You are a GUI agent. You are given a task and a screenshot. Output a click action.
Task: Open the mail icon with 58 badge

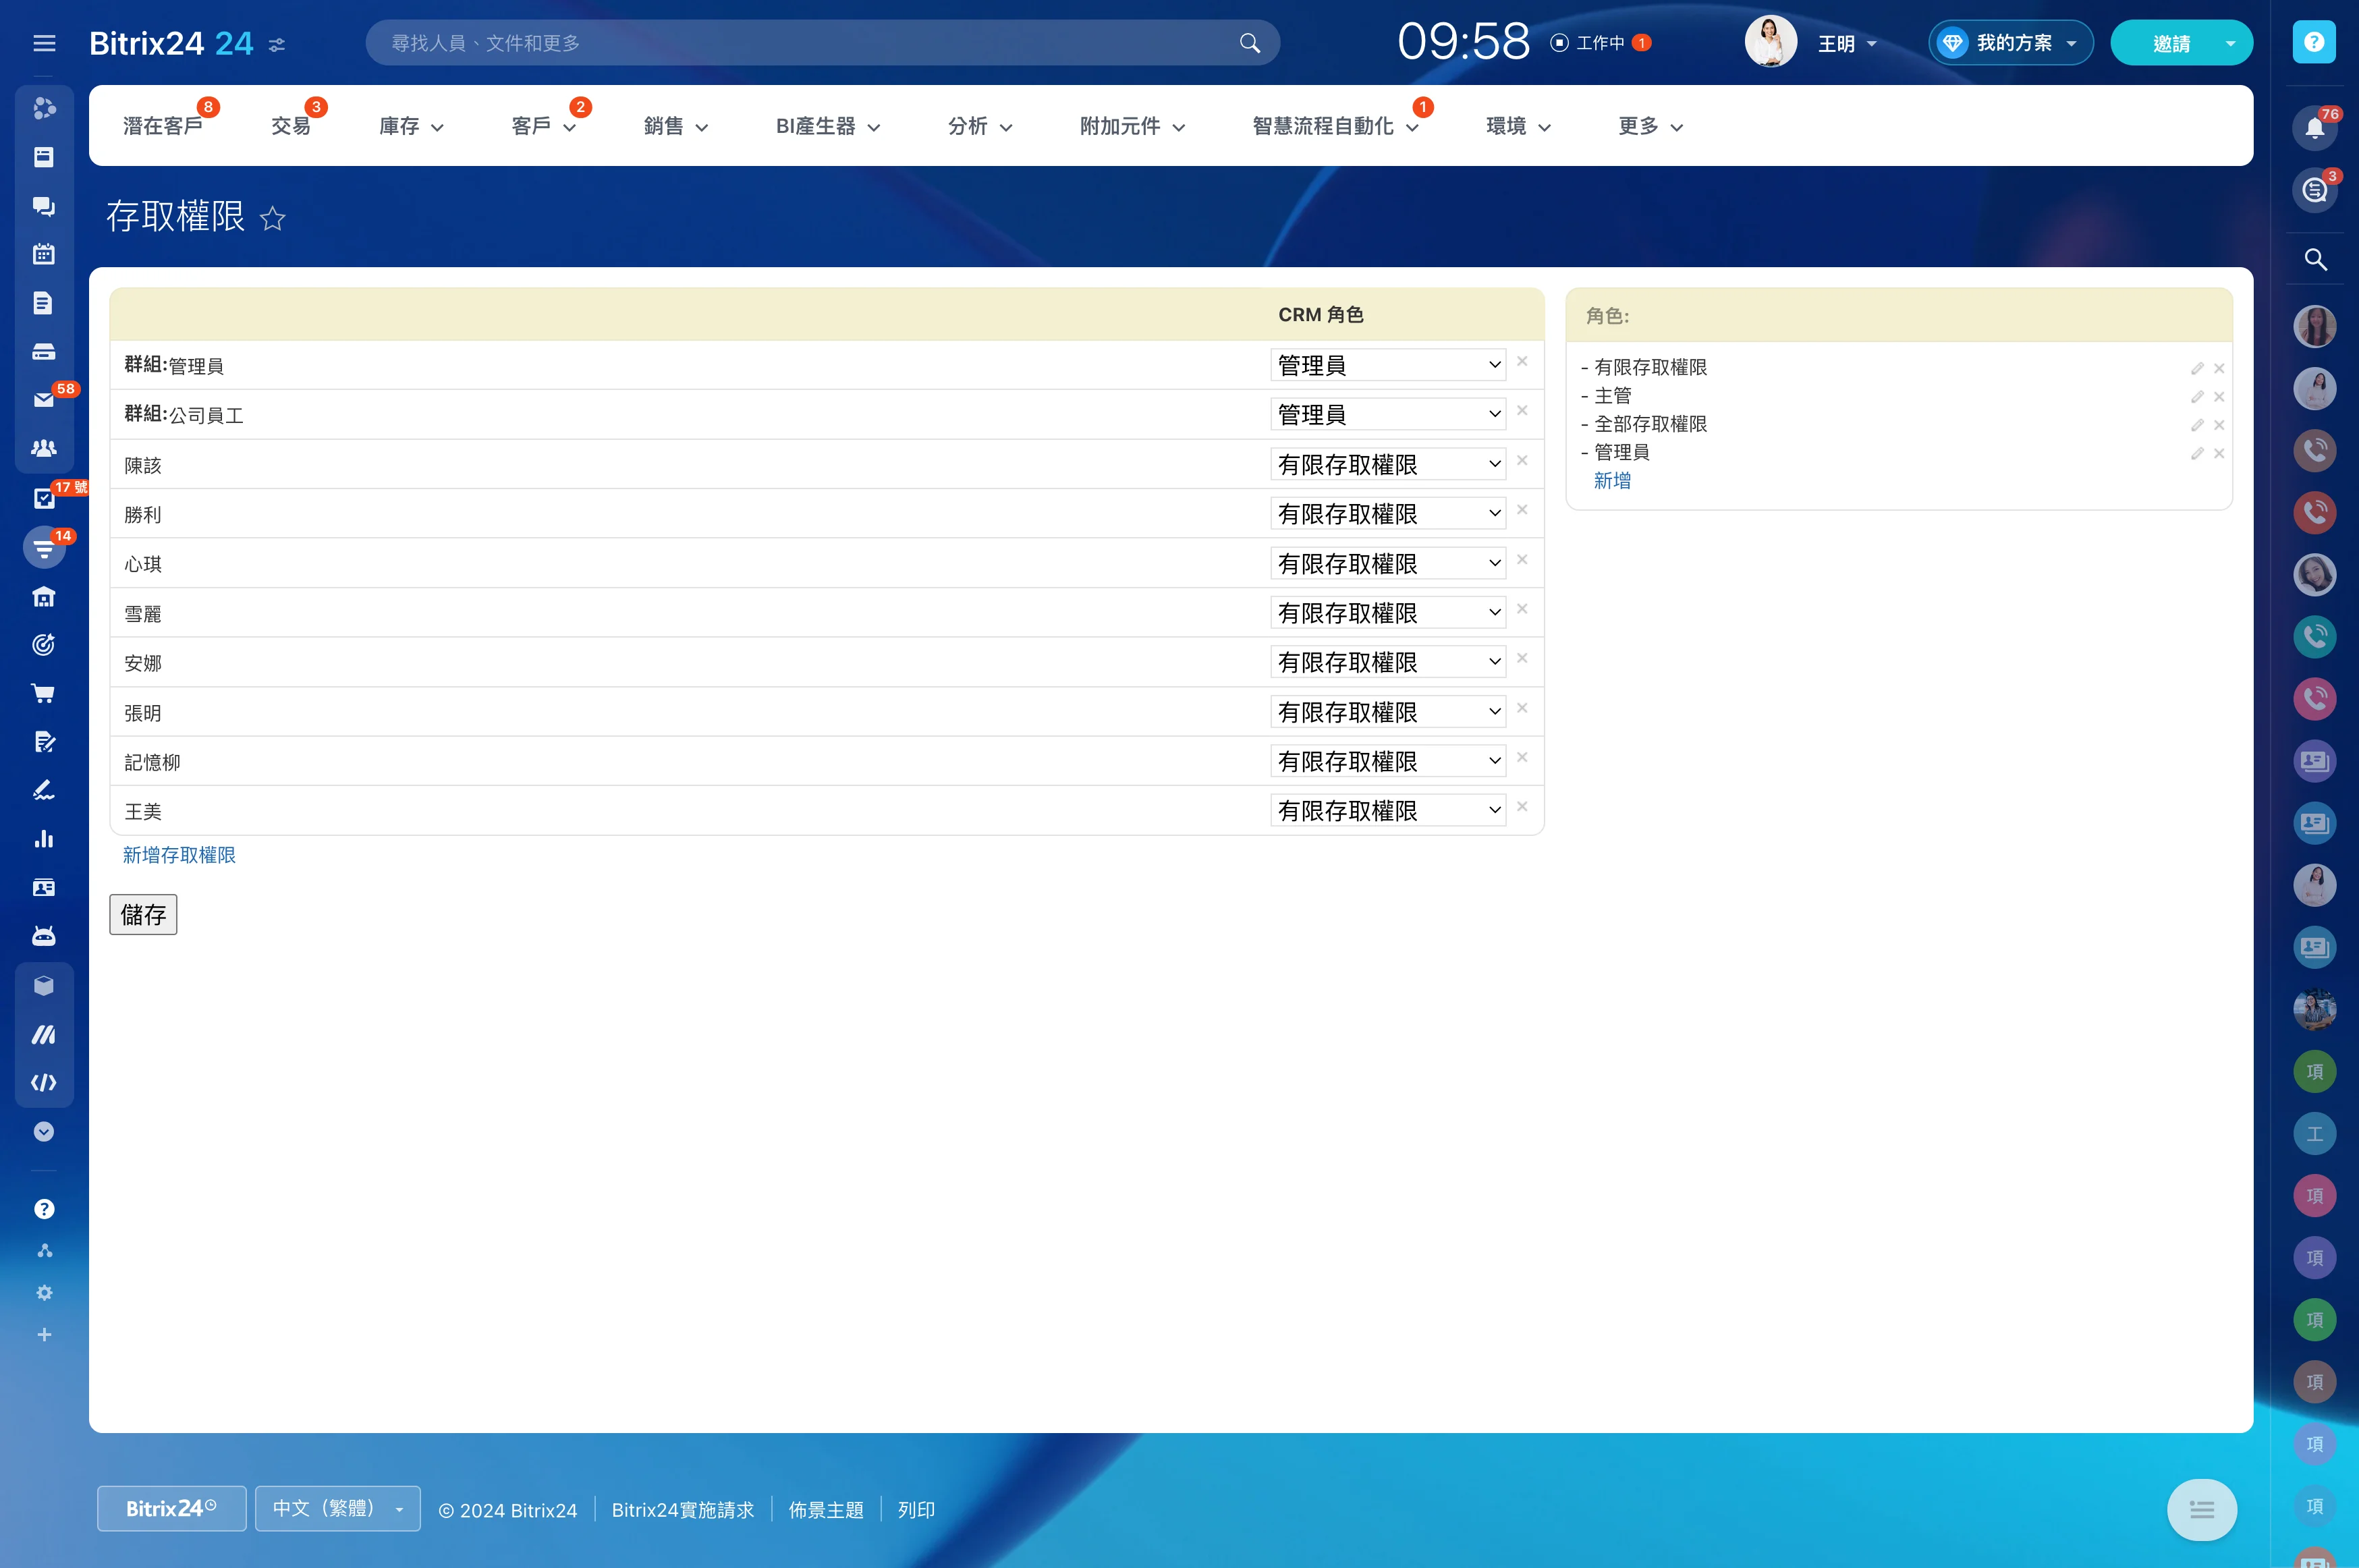click(44, 400)
